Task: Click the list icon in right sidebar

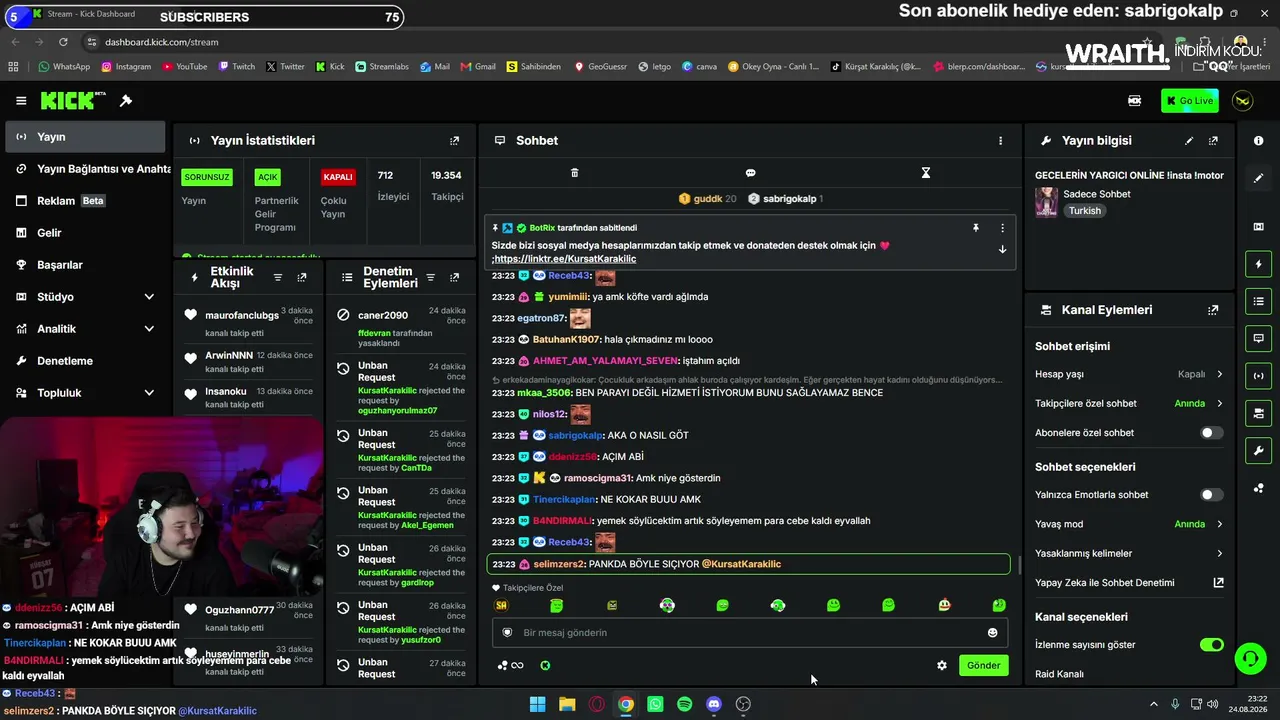Action: point(1258,301)
